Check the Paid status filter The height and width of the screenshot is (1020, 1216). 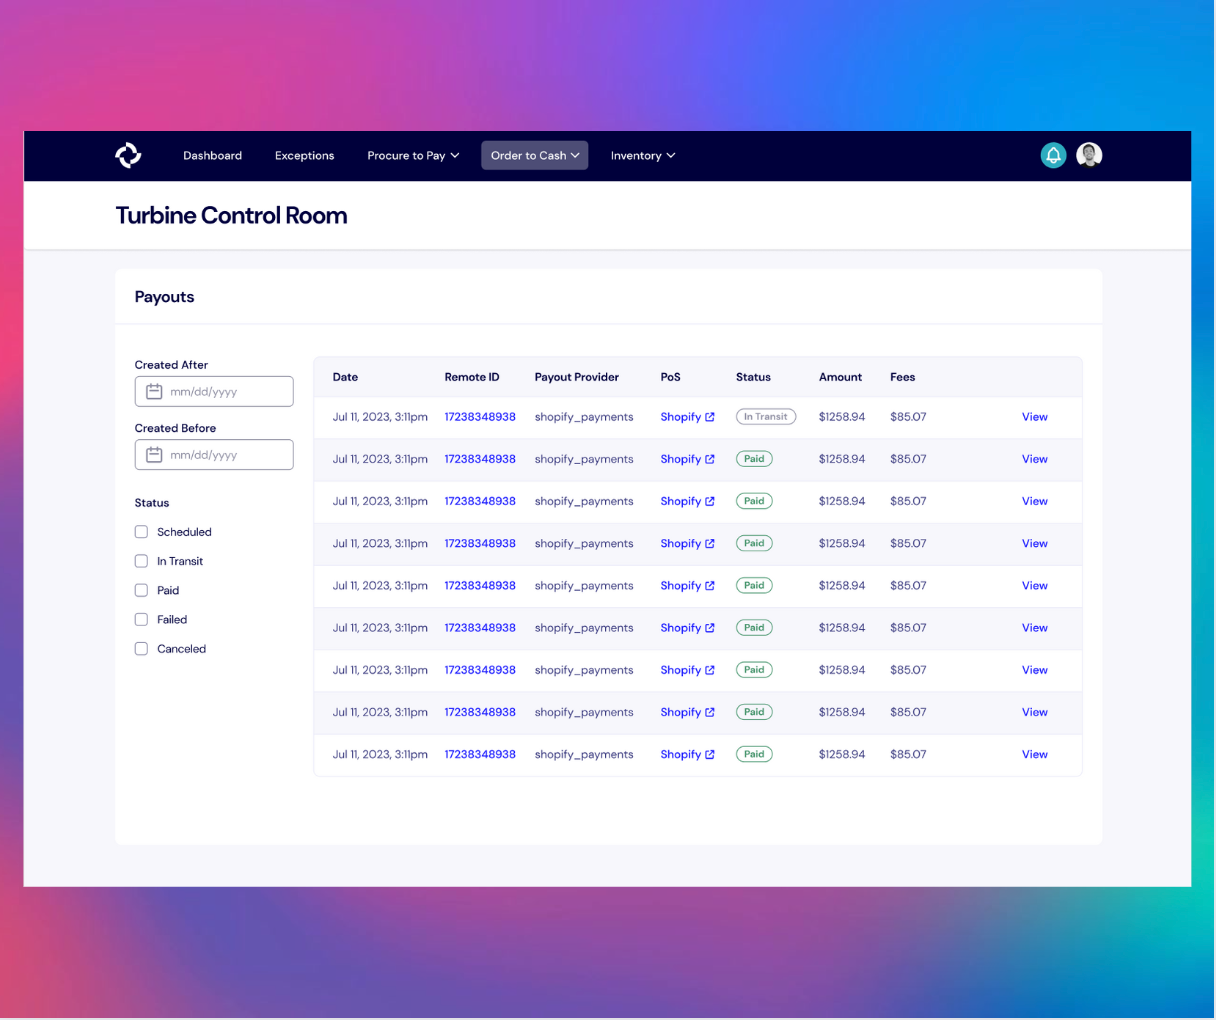[x=141, y=590]
